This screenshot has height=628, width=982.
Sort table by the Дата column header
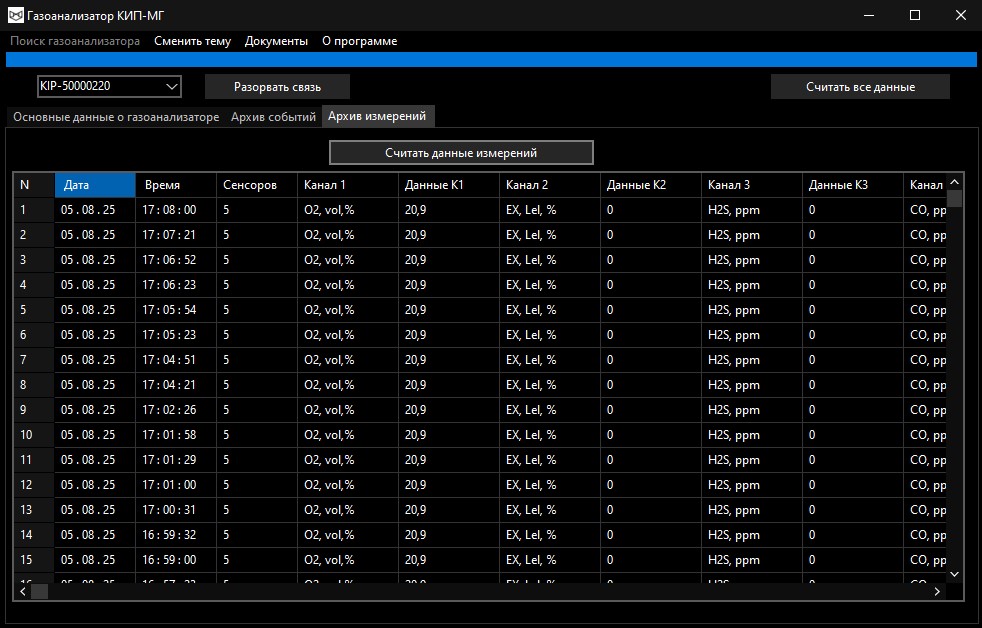click(x=94, y=185)
